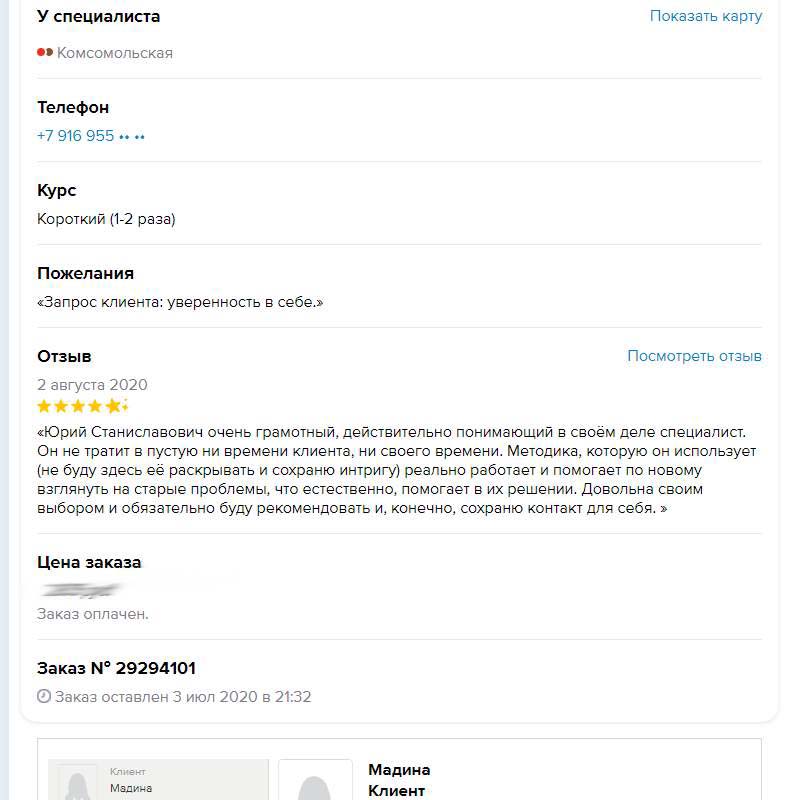Screen dimensions: 800x800
Task: Click the Komsomolskaya metro station icon
Action: click(x=44, y=53)
